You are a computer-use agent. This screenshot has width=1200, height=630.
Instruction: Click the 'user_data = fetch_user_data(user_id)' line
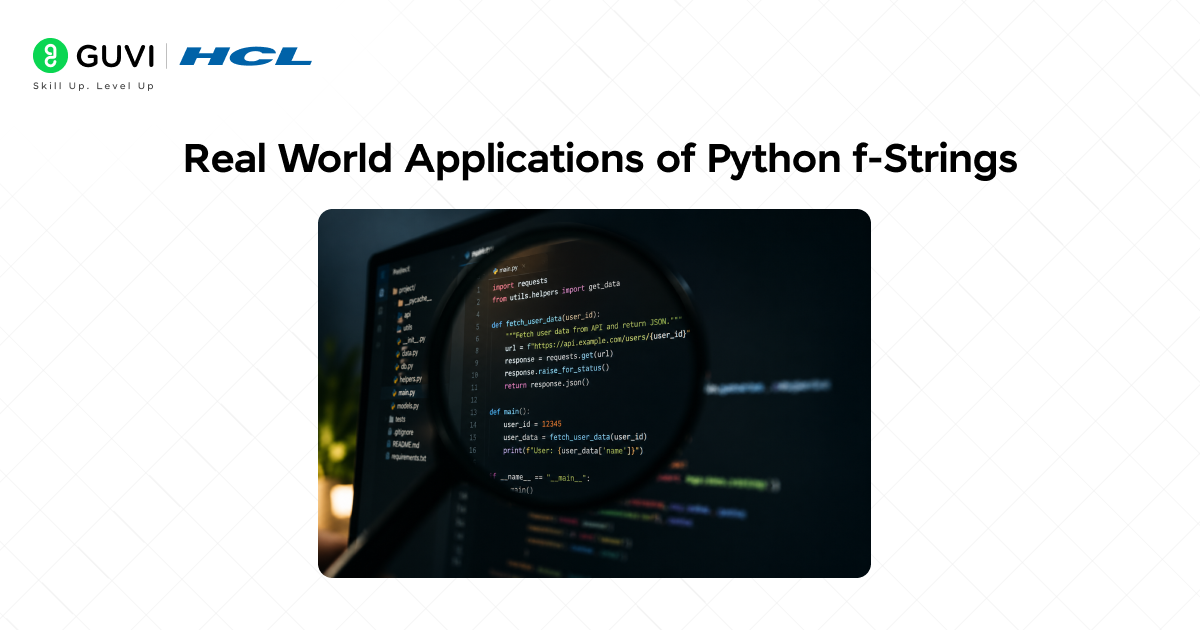click(575, 437)
